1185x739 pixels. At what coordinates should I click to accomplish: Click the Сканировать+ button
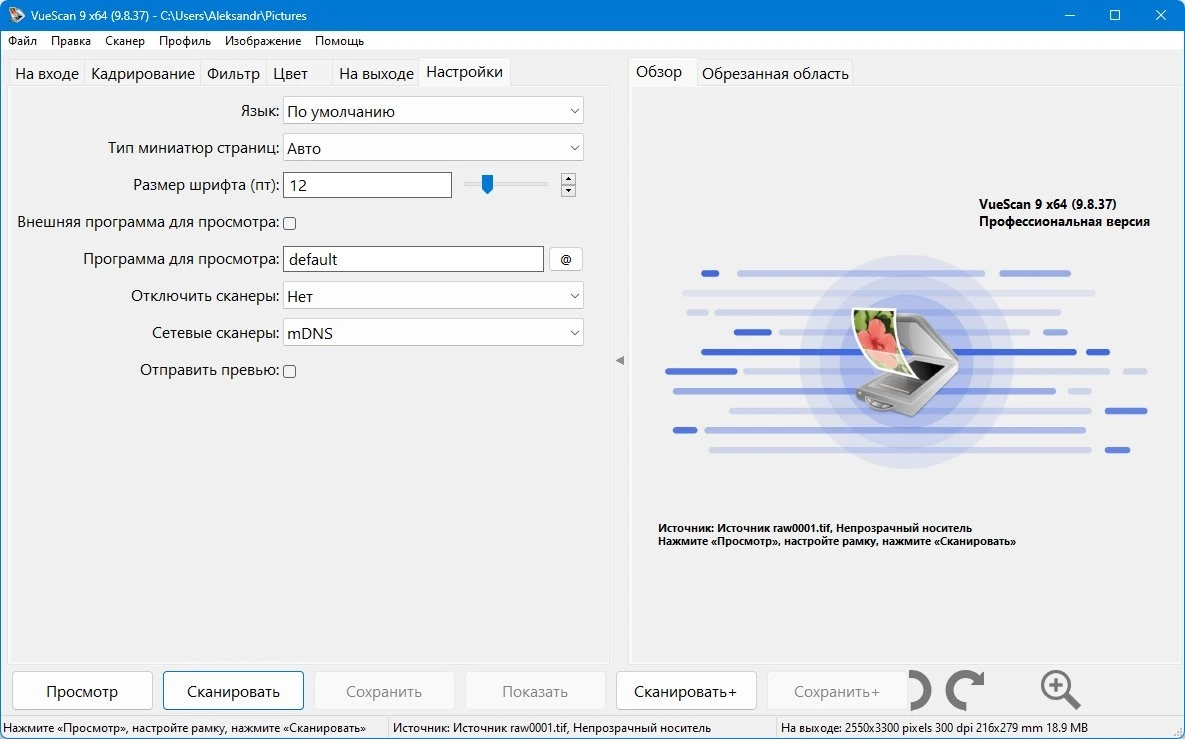click(685, 691)
